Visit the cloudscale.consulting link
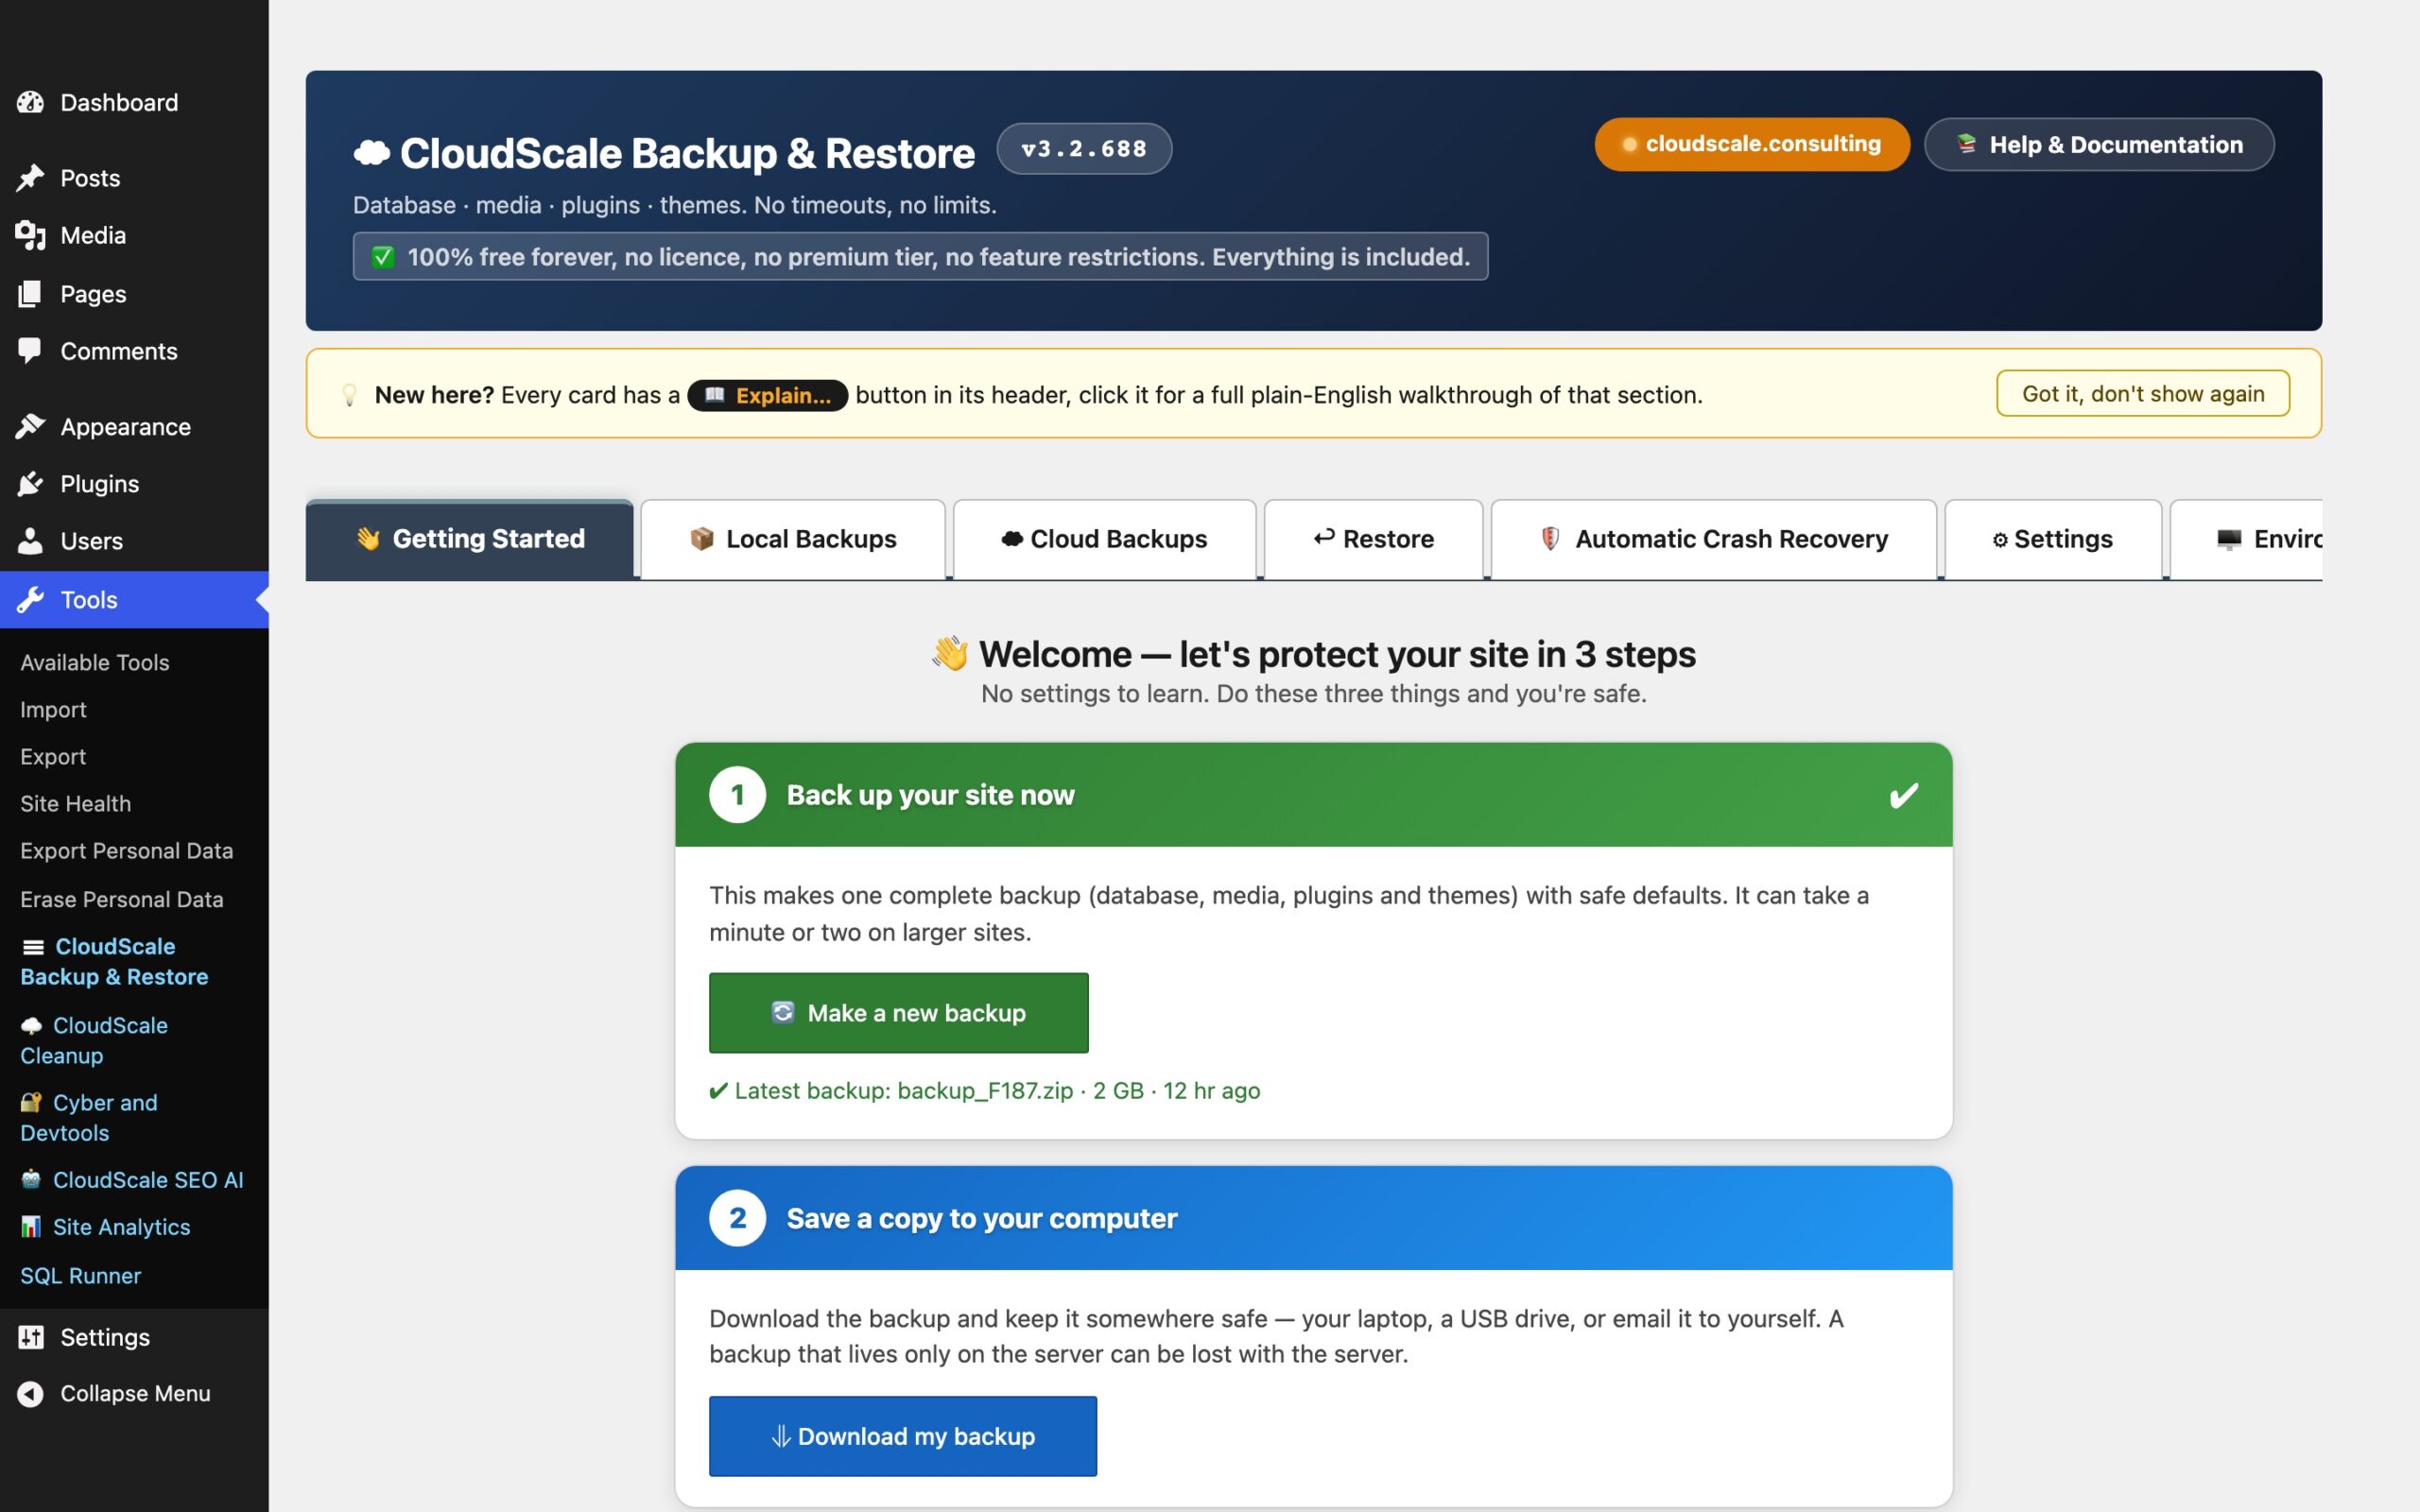The image size is (2420, 1512). click(x=1751, y=145)
